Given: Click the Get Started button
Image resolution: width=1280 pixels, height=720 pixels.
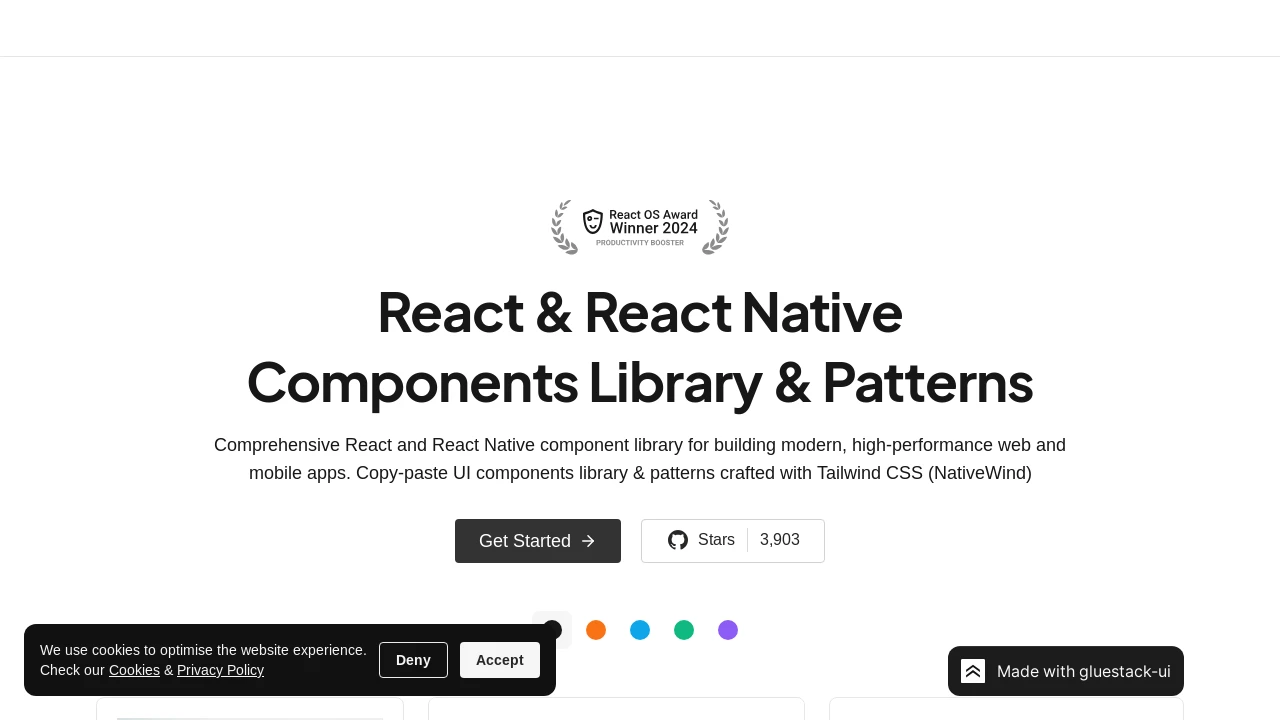Looking at the screenshot, I should 538,541.
